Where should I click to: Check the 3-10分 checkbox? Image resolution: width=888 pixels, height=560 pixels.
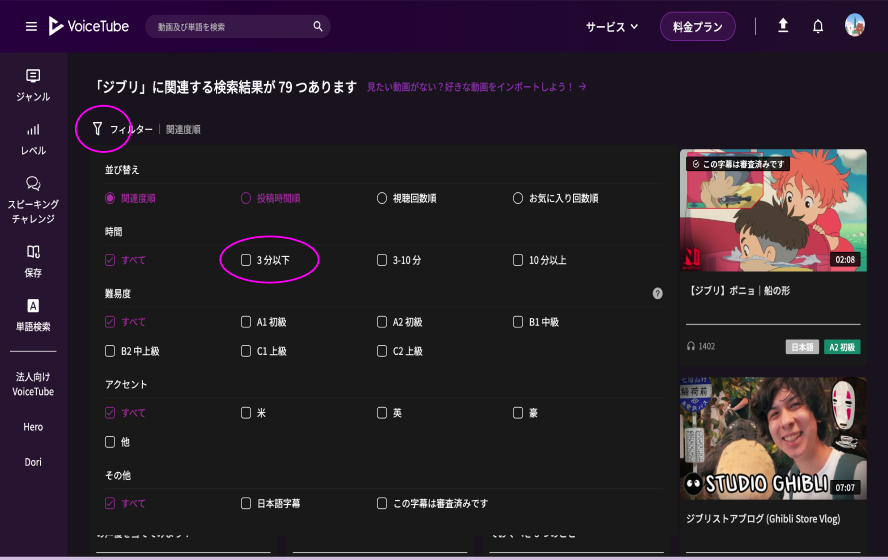click(382, 260)
